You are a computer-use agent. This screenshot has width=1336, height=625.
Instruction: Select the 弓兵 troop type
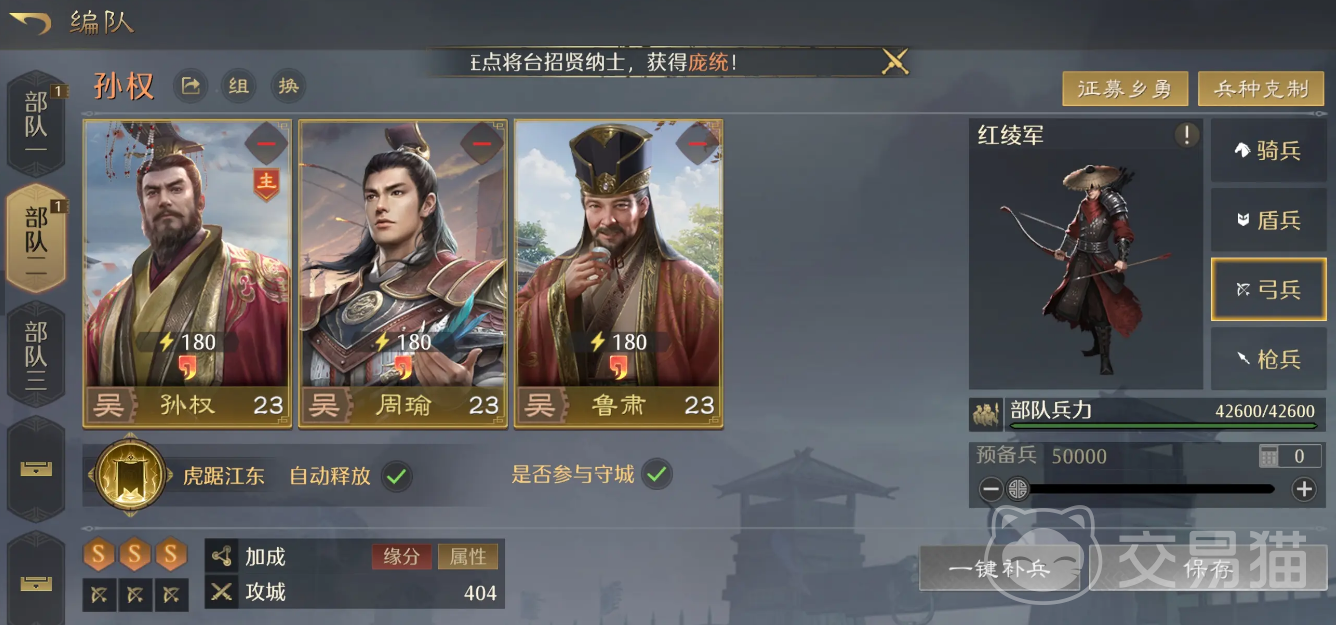(x=1269, y=289)
